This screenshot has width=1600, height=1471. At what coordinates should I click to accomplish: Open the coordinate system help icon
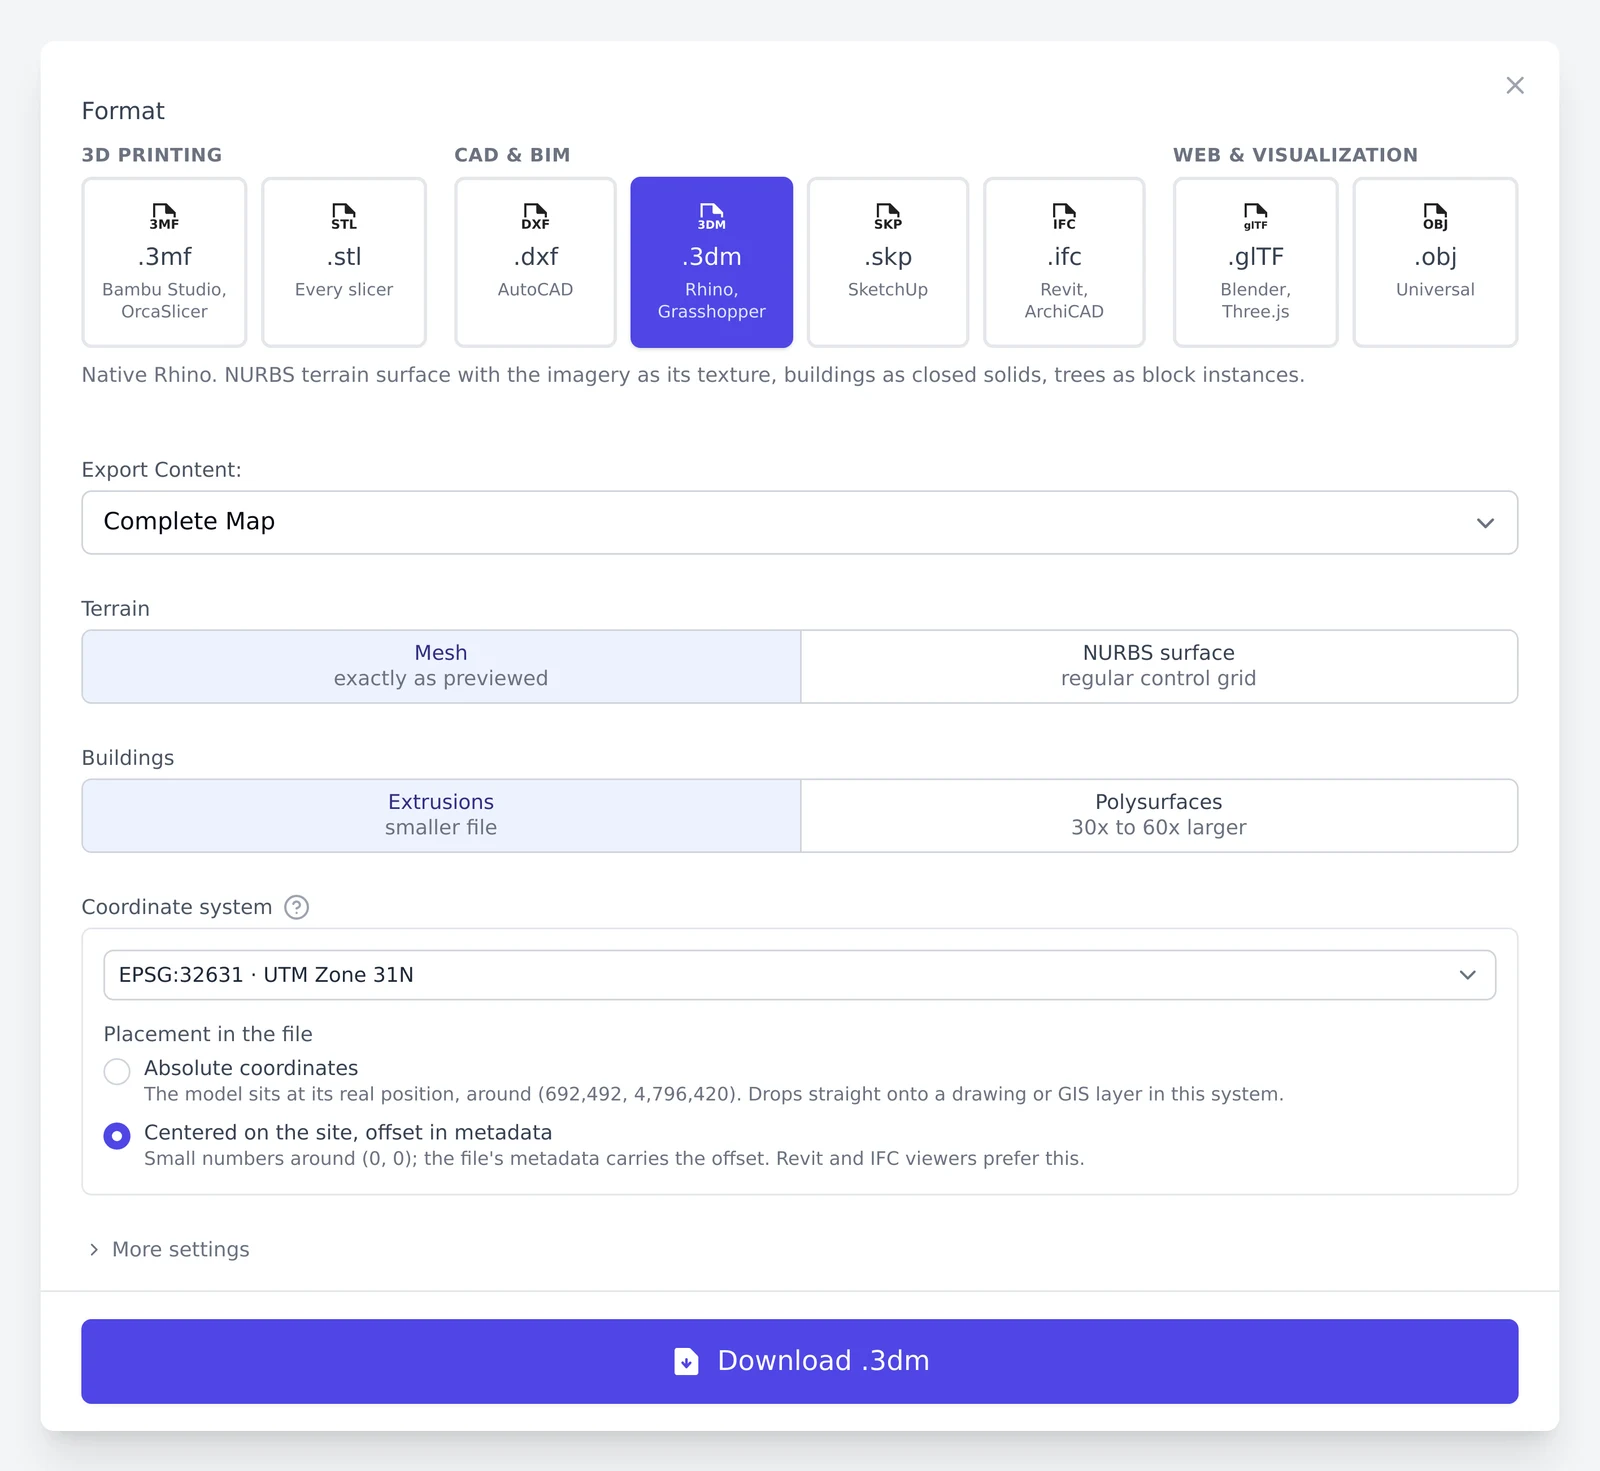click(x=297, y=907)
